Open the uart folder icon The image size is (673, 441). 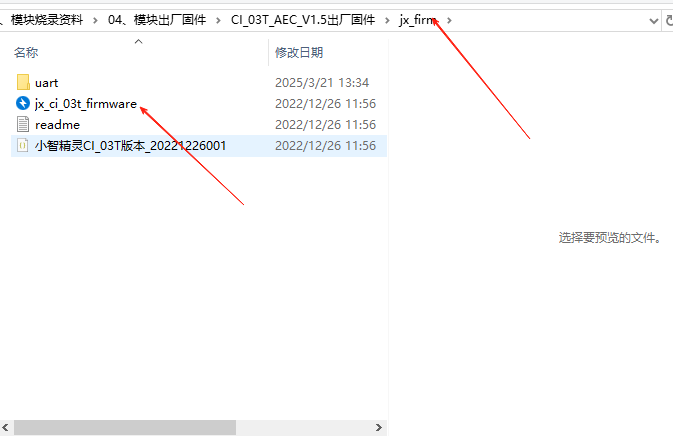click(23, 82)
